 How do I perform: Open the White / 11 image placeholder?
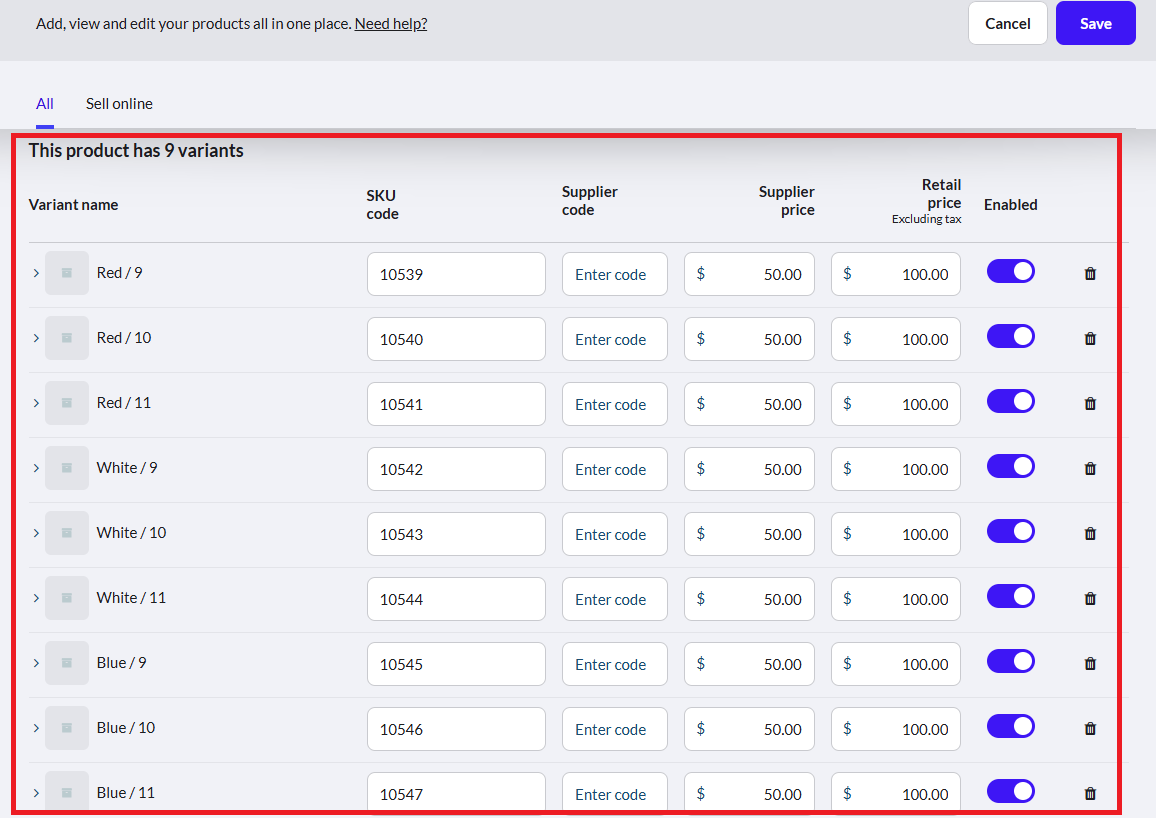tap(66, 597)
